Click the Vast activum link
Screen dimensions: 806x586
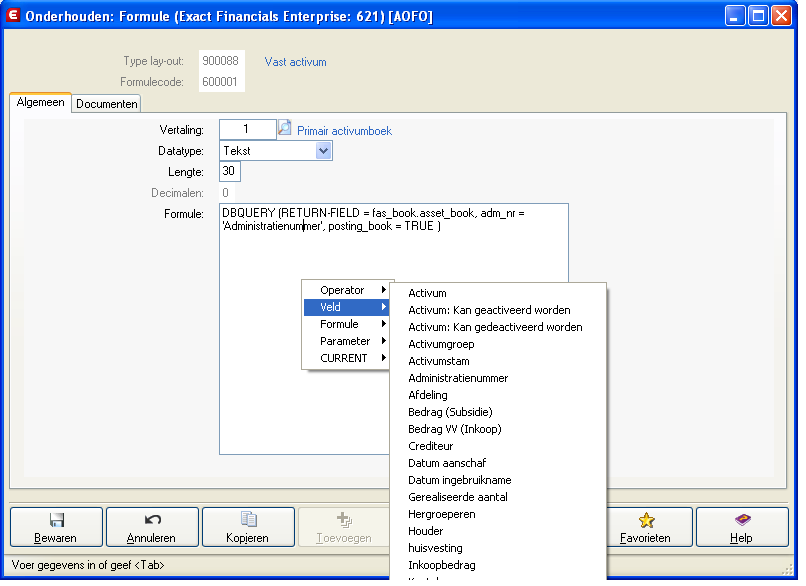point(295,62)
